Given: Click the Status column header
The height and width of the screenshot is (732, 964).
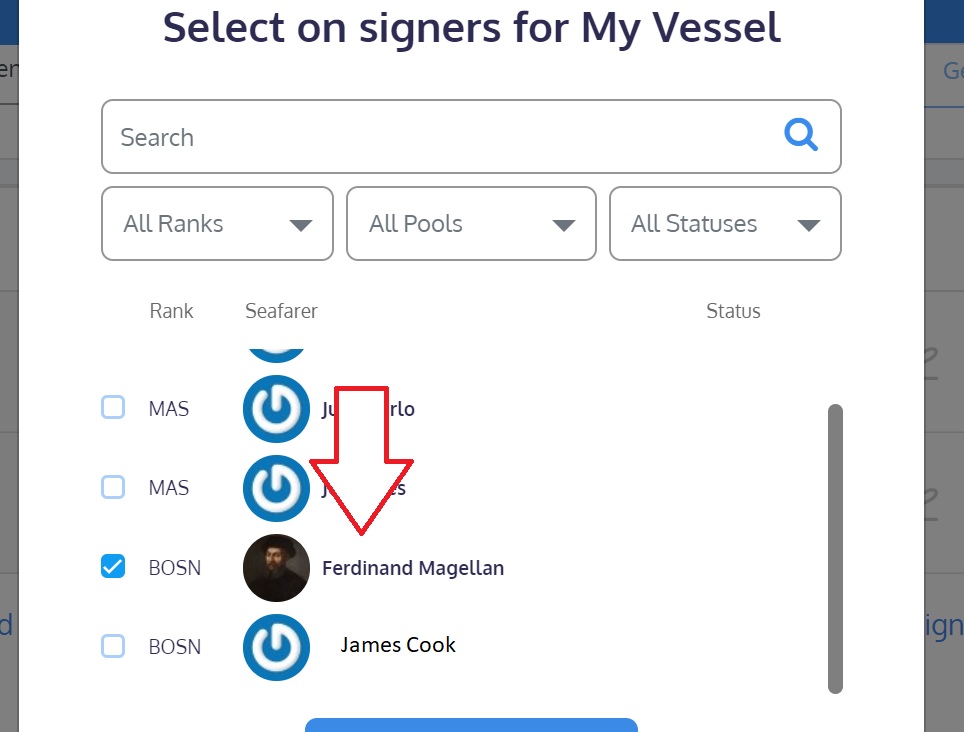Looking at the screenshot, I should click(733, 311).
